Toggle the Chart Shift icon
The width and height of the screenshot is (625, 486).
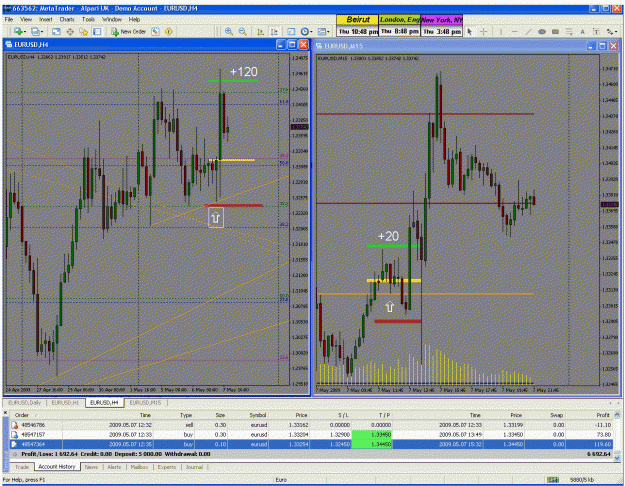(274, 31)
